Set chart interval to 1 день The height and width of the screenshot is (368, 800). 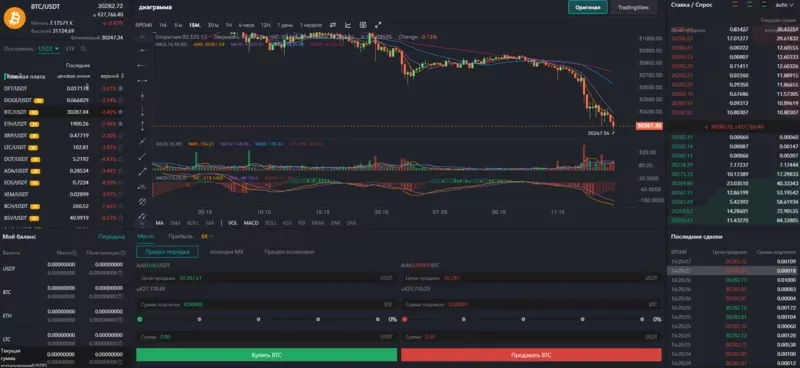tap(286, 24)
